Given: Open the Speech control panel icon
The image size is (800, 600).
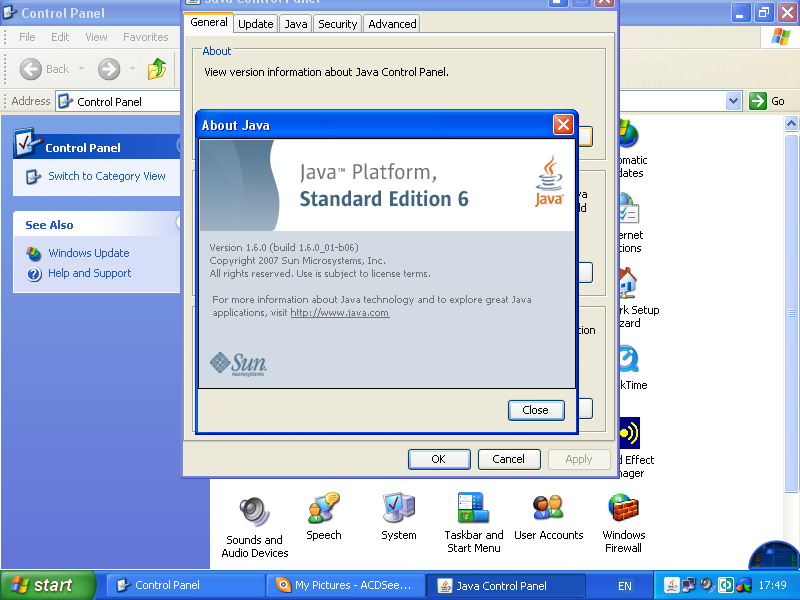Looking at the screenshot, I should pos(323,508).
